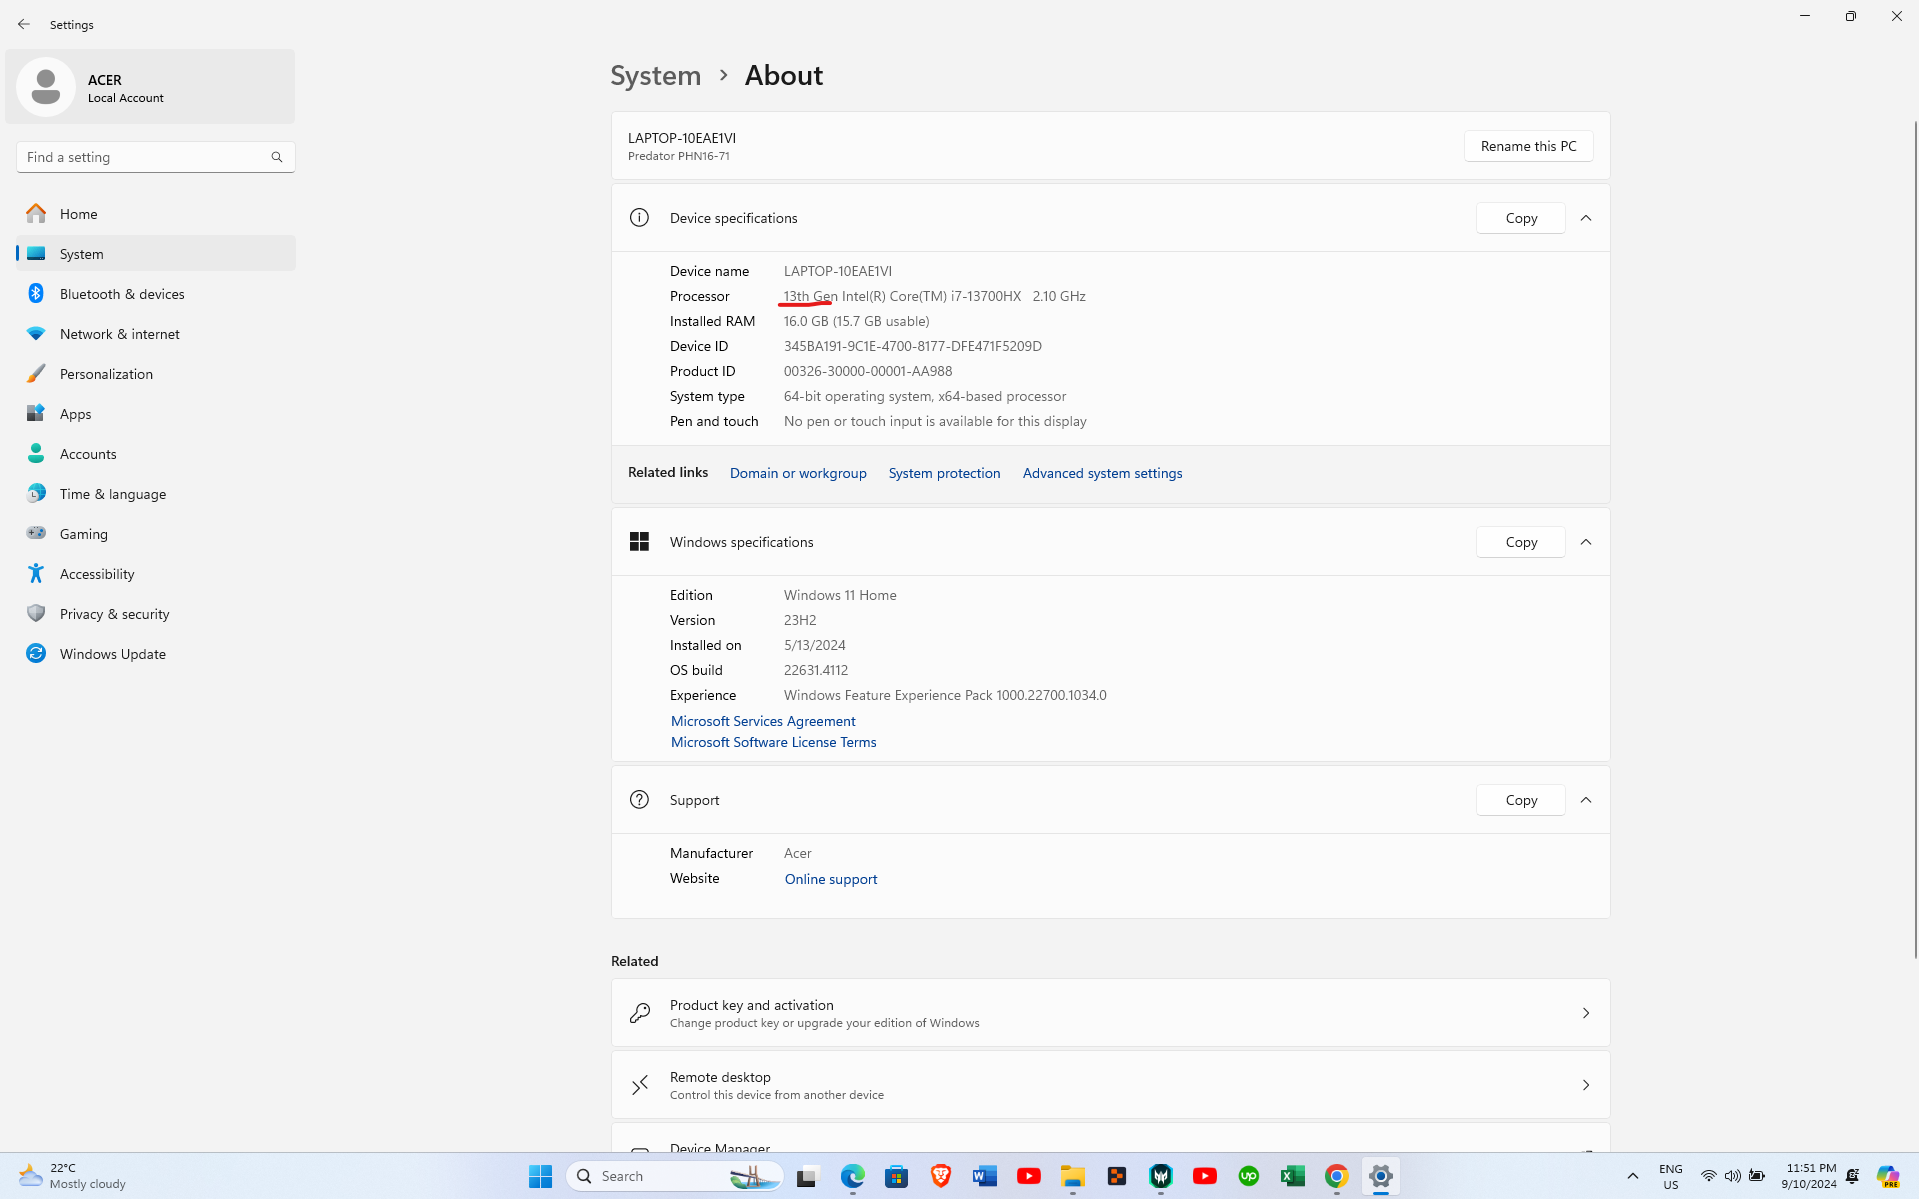Click the System breadcrumb link
The width and height of the screenshot is (1919, 1199).
click(x=656, y=75)
